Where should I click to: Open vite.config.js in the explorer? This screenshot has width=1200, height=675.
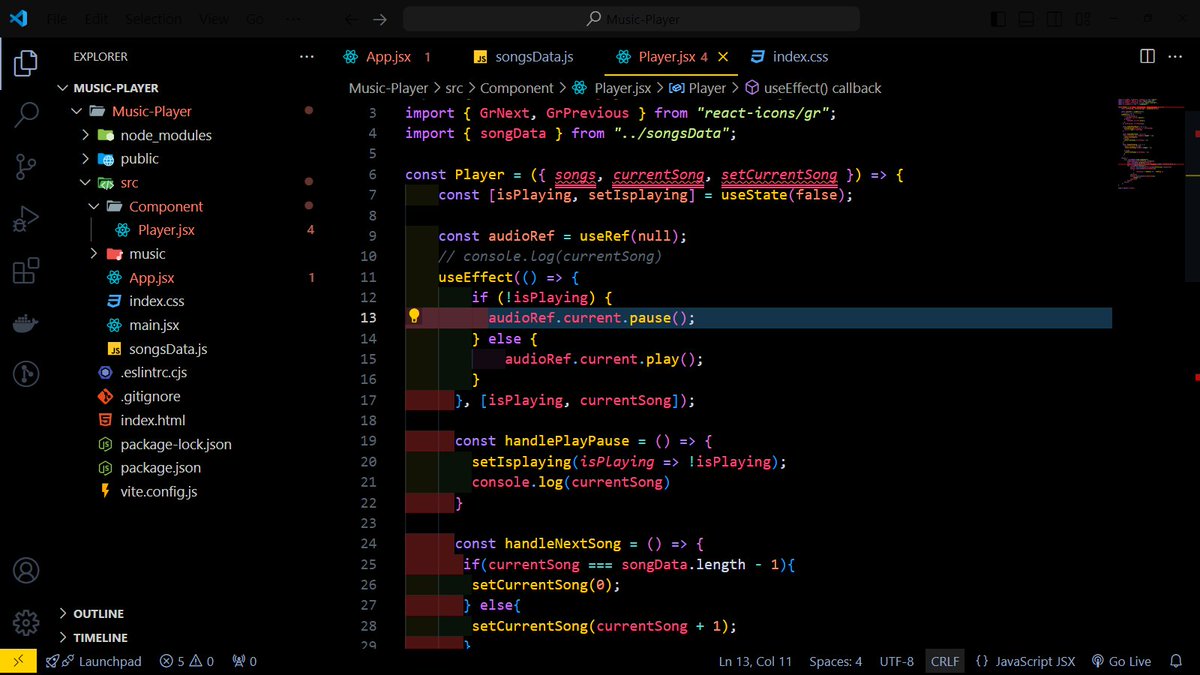point(158,491)
